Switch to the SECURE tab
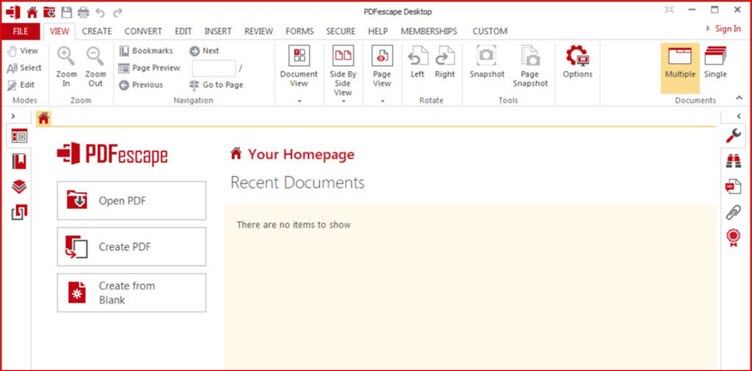The height and width of the screenshot is (371, 752). [x=341, y=31]
